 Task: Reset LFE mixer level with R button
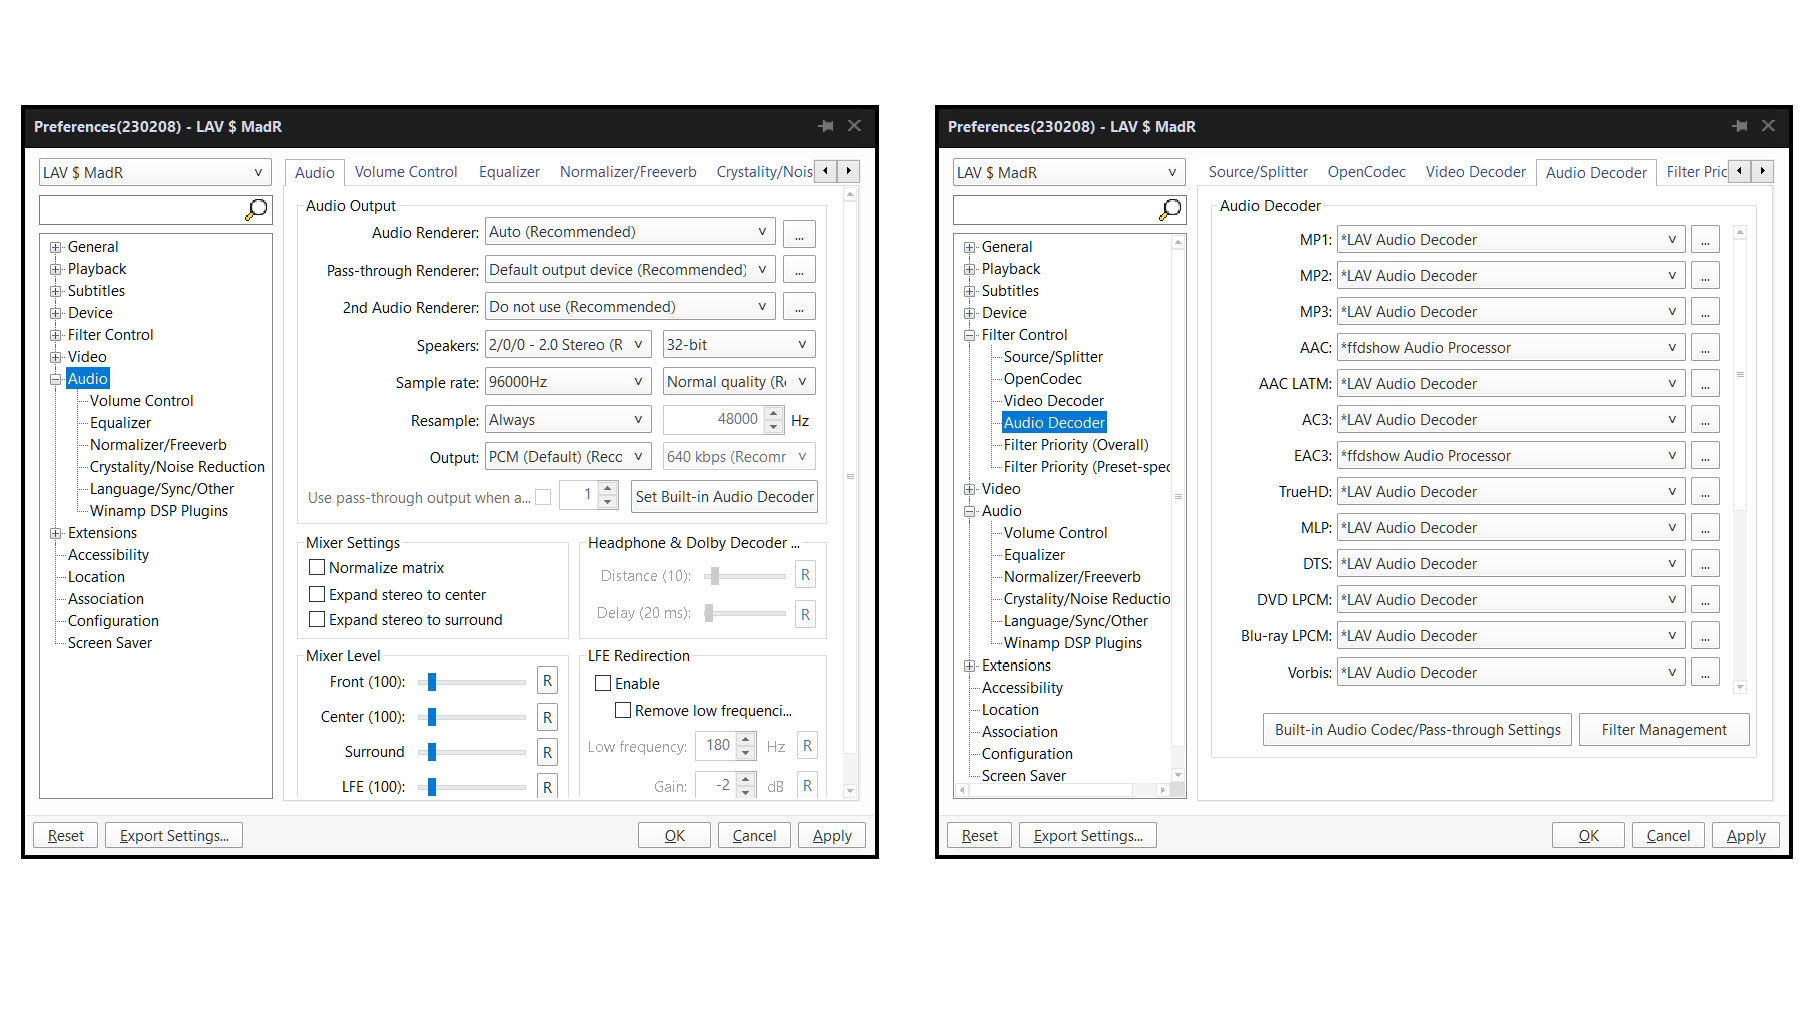tap(547, 786)
